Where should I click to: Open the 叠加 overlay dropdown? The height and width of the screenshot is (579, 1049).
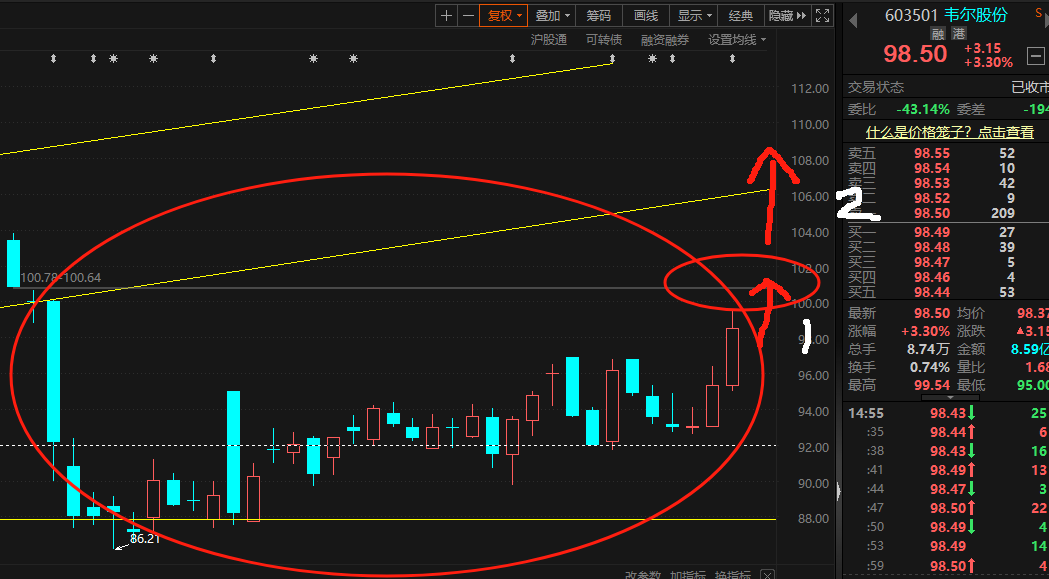553,15
